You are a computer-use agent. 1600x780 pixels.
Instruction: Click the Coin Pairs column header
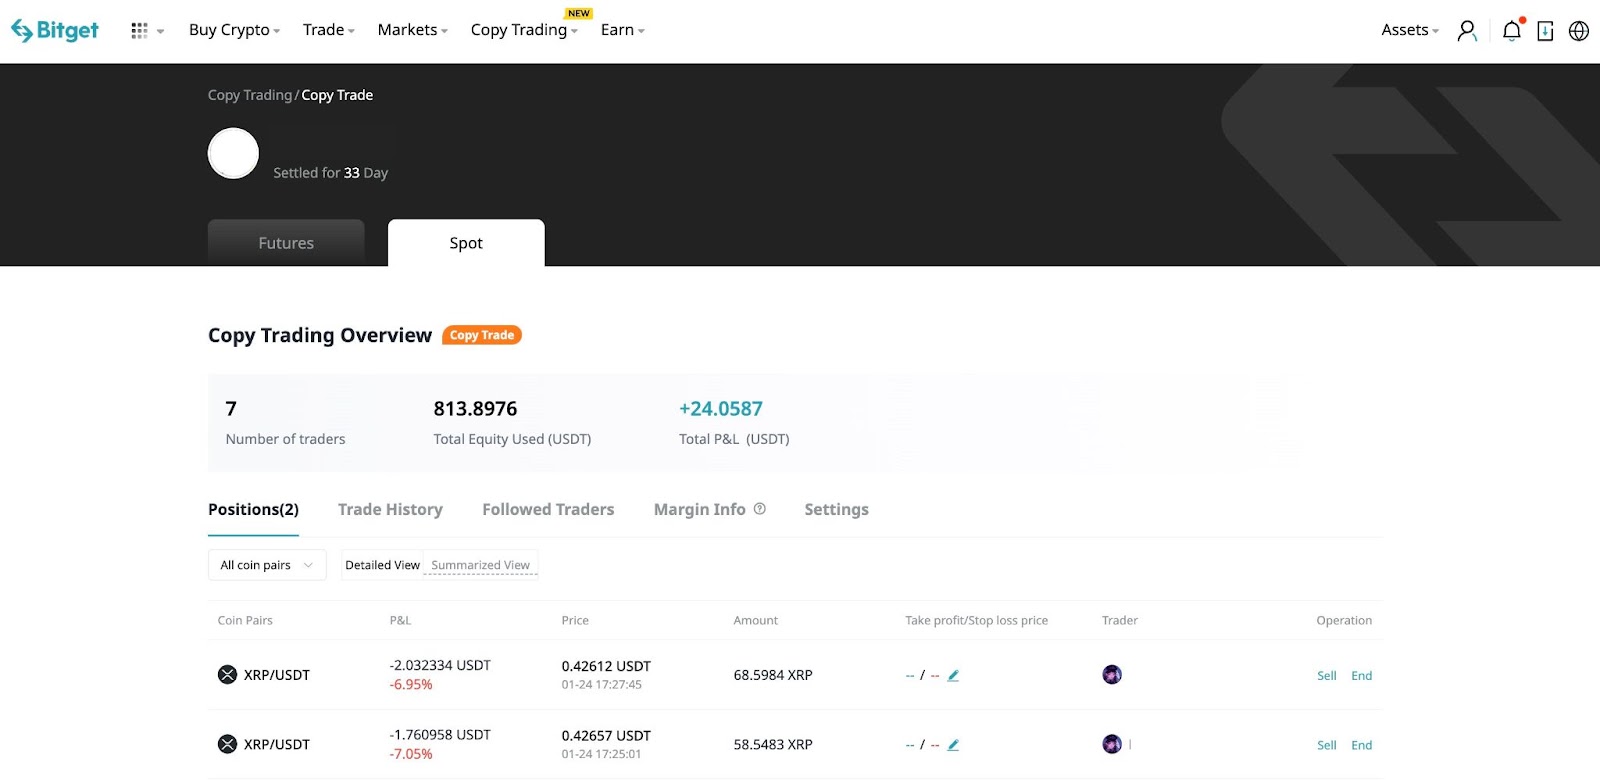(x=245, y=620)
